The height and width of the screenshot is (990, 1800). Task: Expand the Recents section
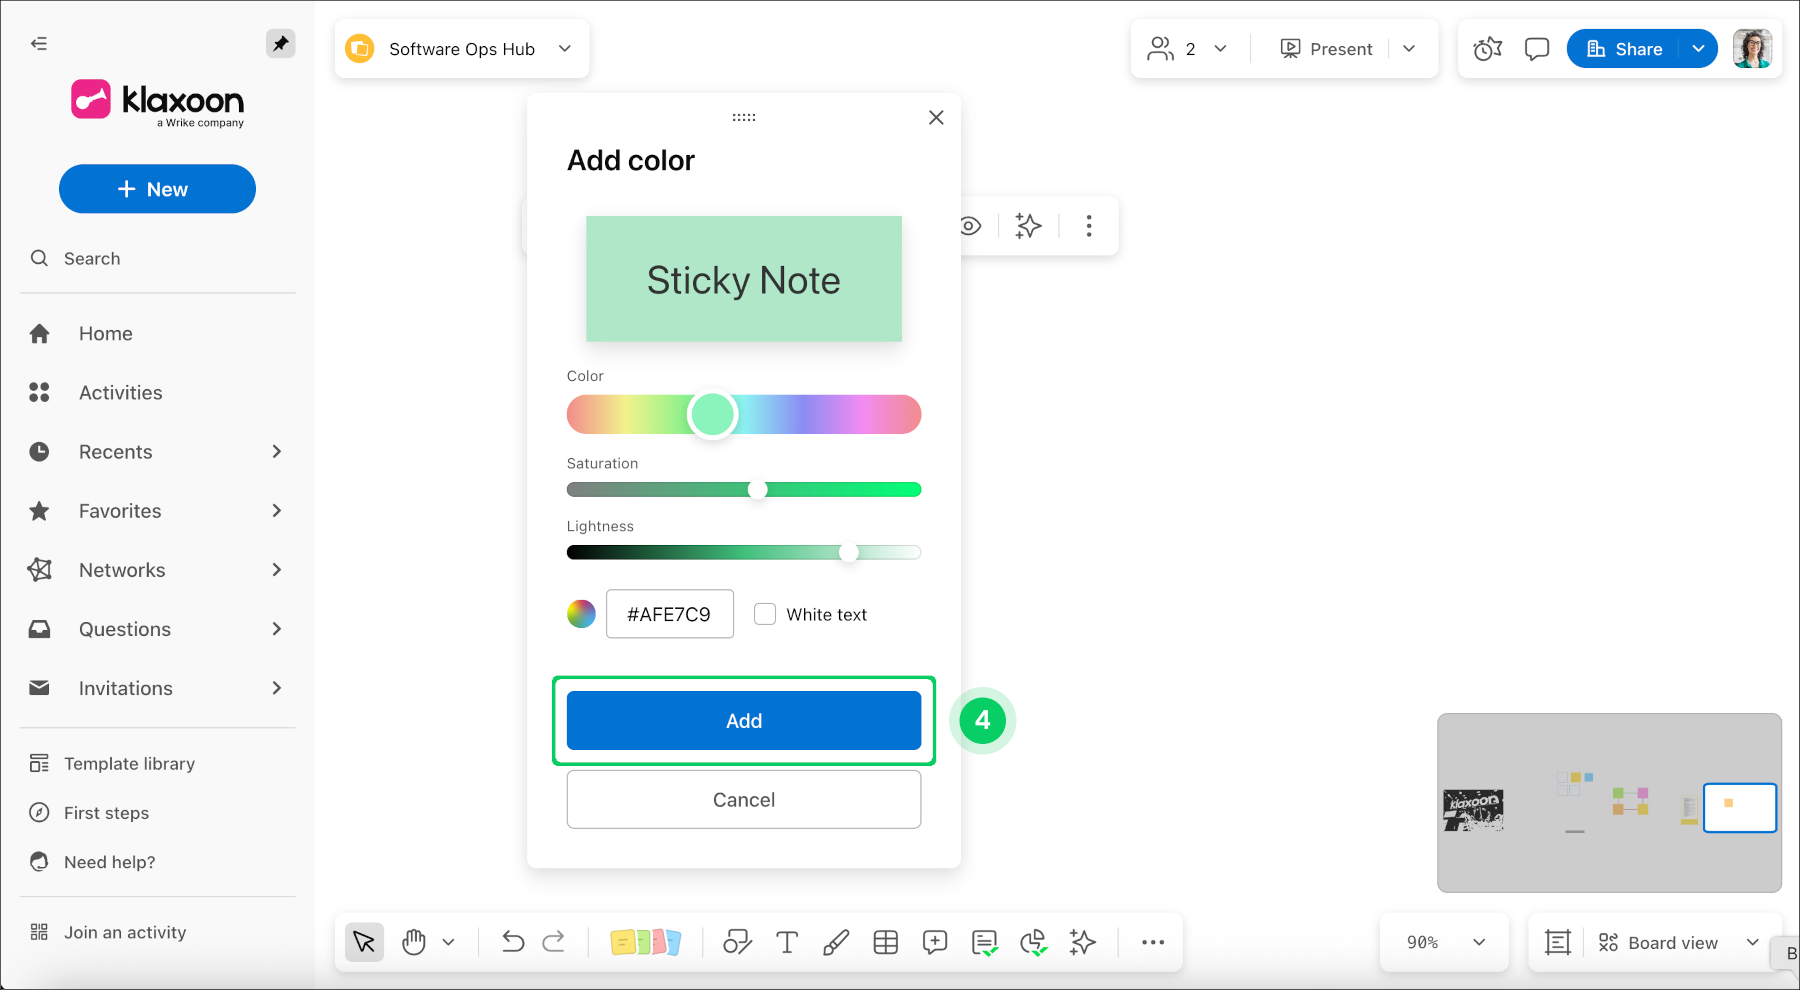coord(276,451)
